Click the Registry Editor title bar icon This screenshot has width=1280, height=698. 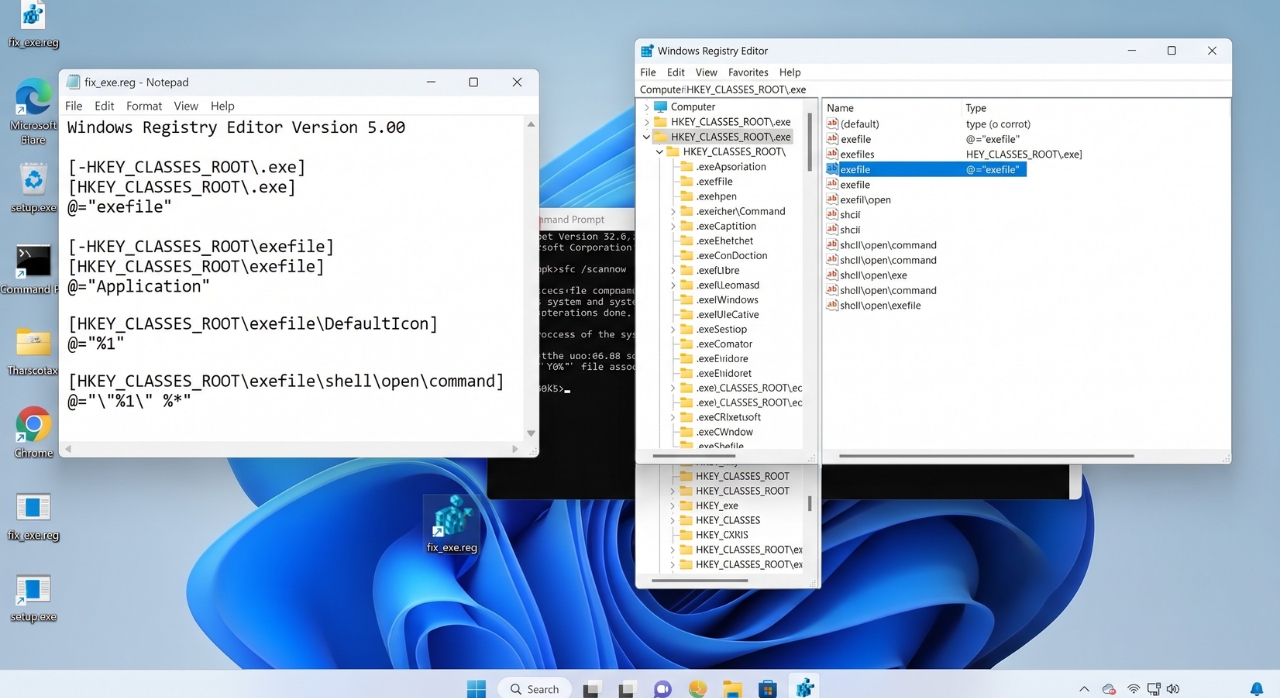tap(647, 51)
